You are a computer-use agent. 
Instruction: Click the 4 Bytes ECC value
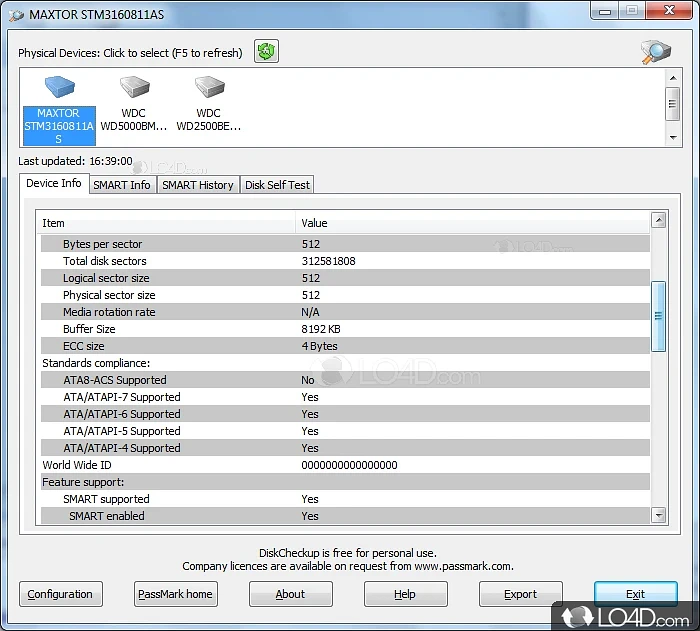click(x=320, y=346)
